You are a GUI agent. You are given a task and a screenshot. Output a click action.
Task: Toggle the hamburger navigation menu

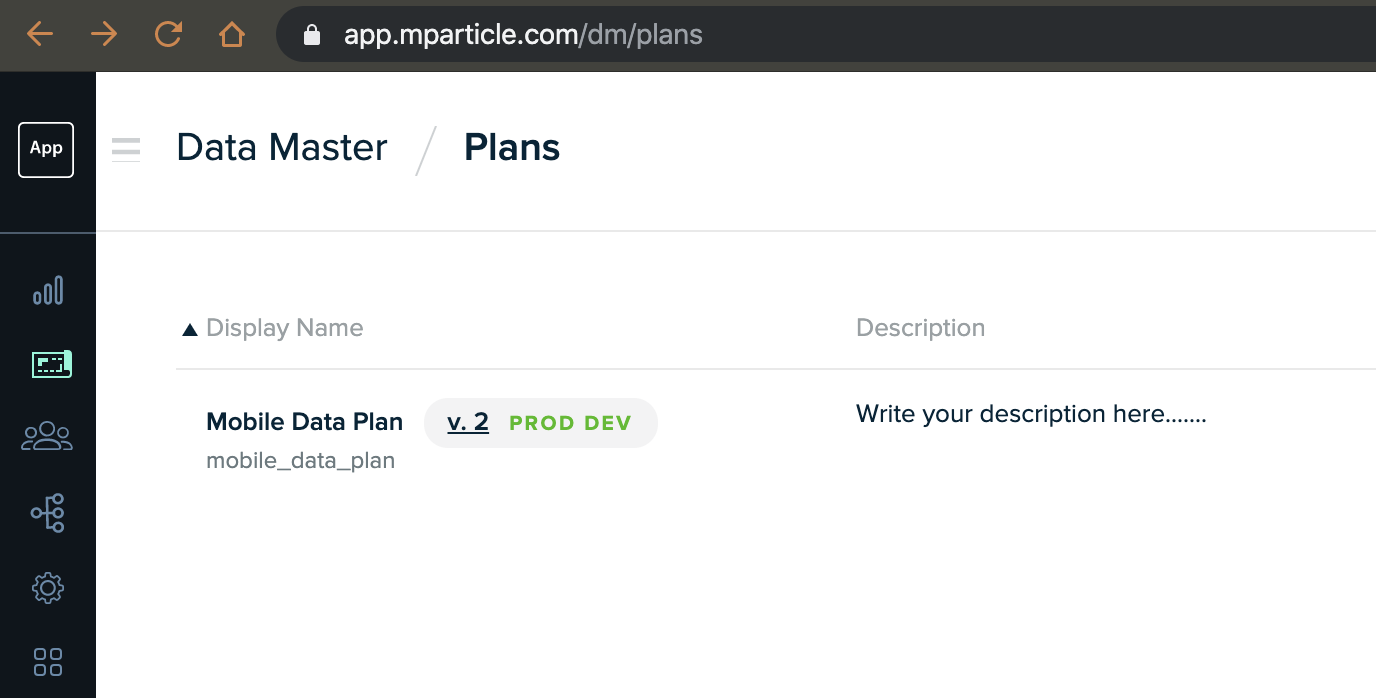pos(126,149)
